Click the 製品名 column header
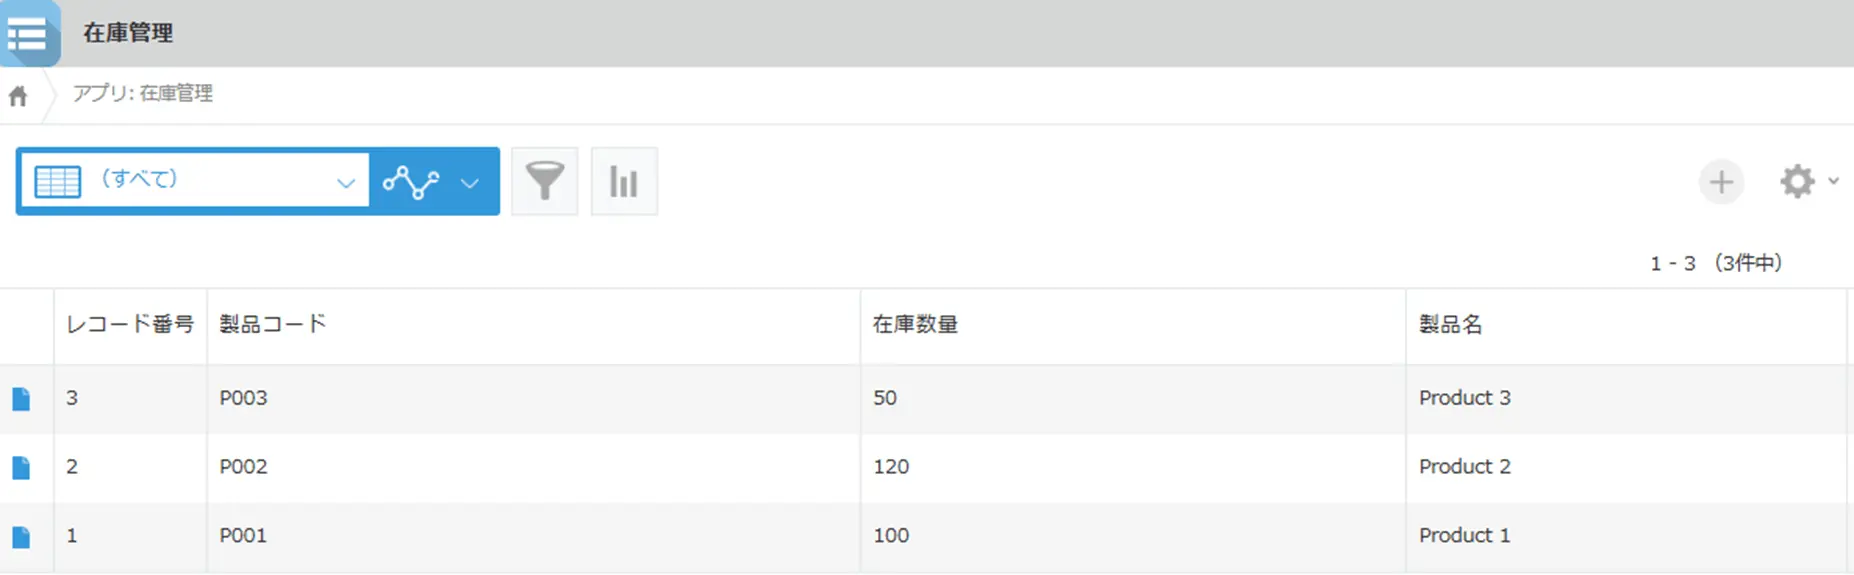 [x=1450, y=324]
